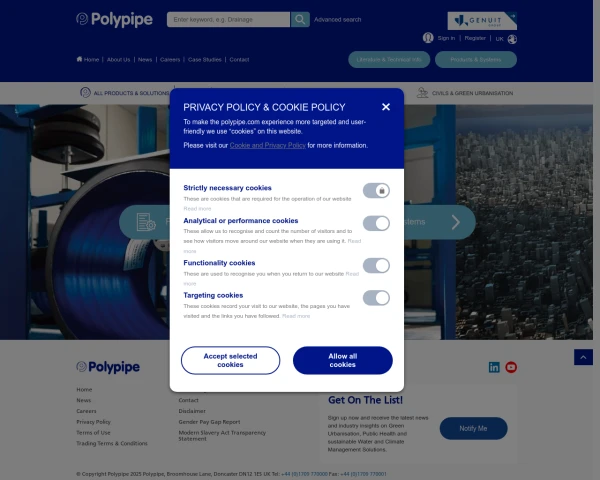Enable Analytical or performance cookies toggle
The image size is (600, 480).
pos(376,223)
